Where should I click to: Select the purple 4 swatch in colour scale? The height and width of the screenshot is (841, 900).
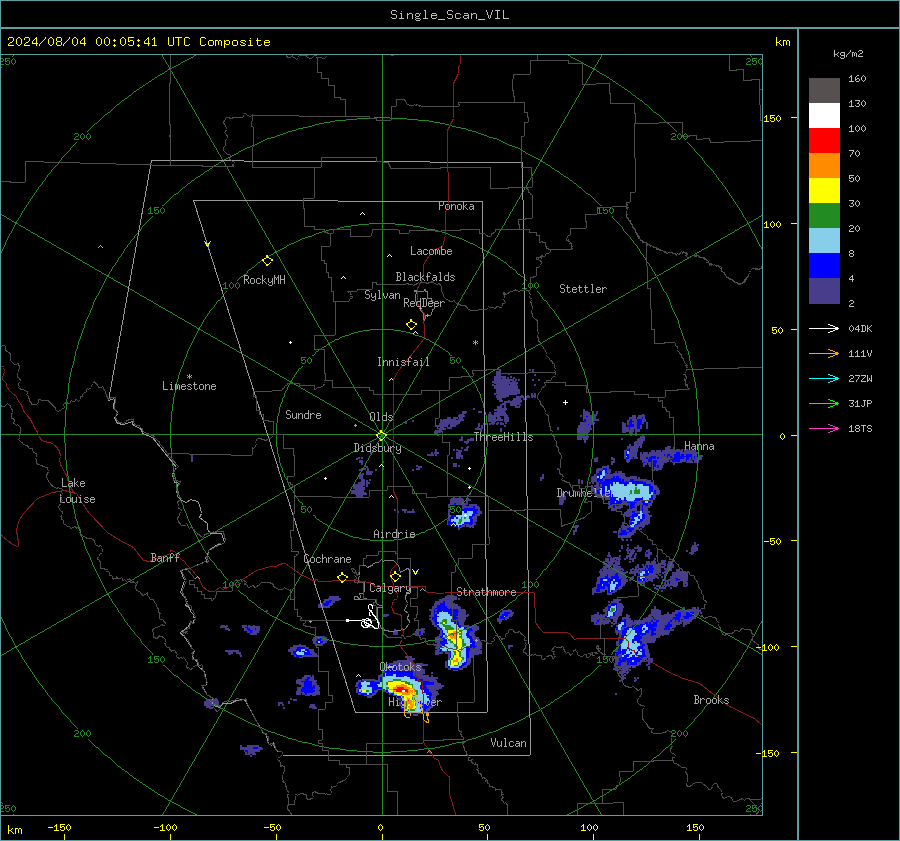[824, 290]
